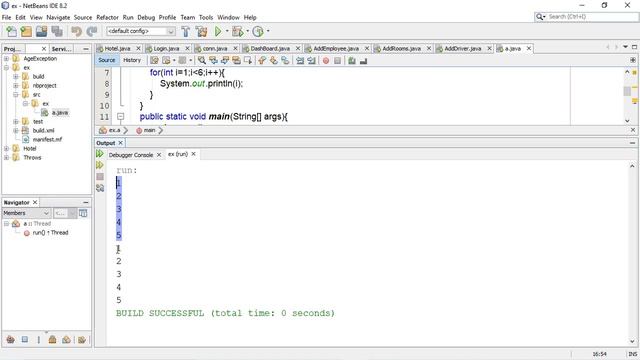Collapse the src folder node

[x=16, y=94]
